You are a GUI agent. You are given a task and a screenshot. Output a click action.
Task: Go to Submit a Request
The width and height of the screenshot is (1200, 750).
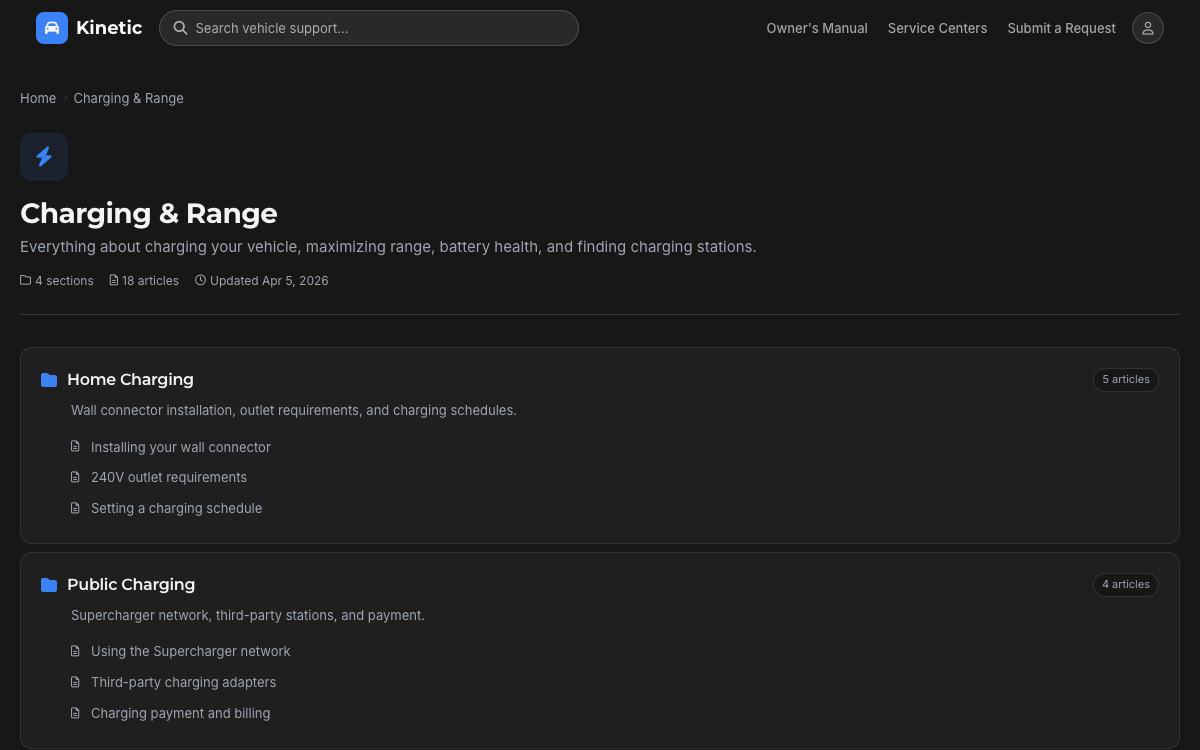[x=1061, y=28]
